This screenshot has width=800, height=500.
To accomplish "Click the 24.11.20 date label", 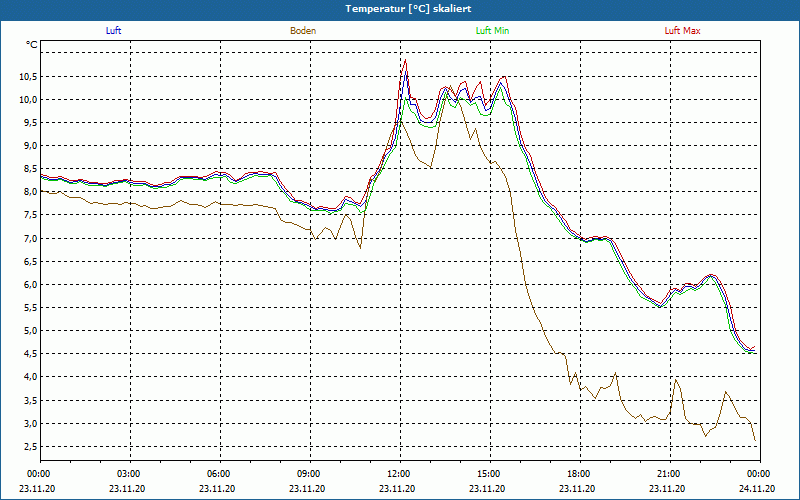I will click(757, 488).
